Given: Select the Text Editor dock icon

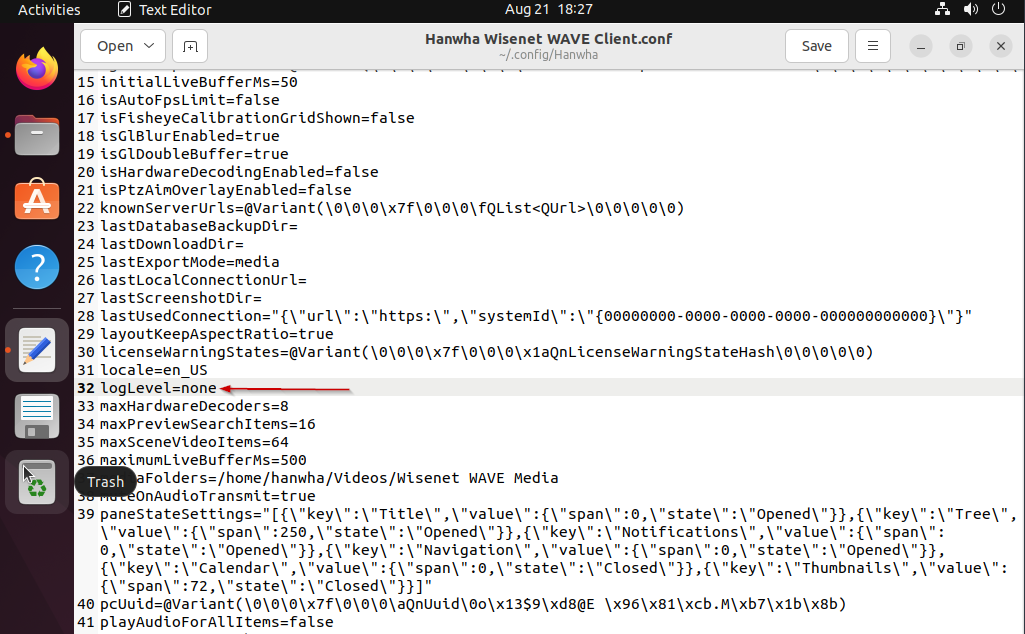Looking at the screenshot, I should click(37, 350).
